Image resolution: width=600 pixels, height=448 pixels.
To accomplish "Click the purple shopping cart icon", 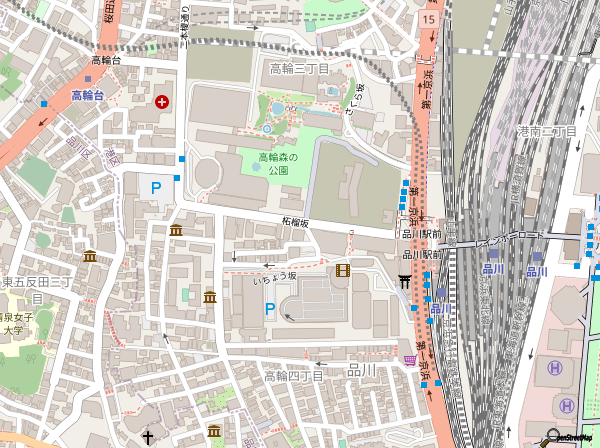I will [409, 360].
